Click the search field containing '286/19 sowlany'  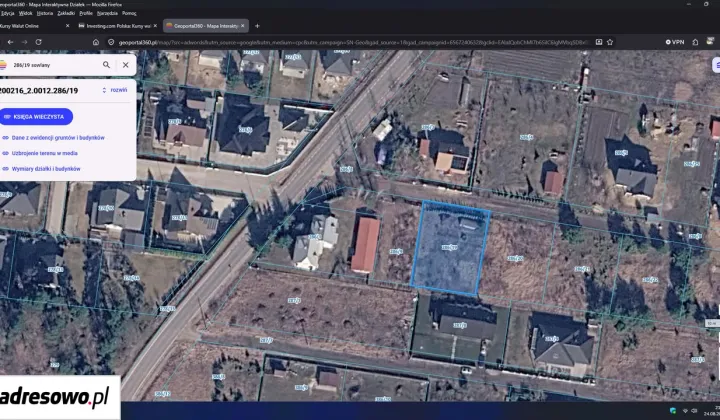55,65
